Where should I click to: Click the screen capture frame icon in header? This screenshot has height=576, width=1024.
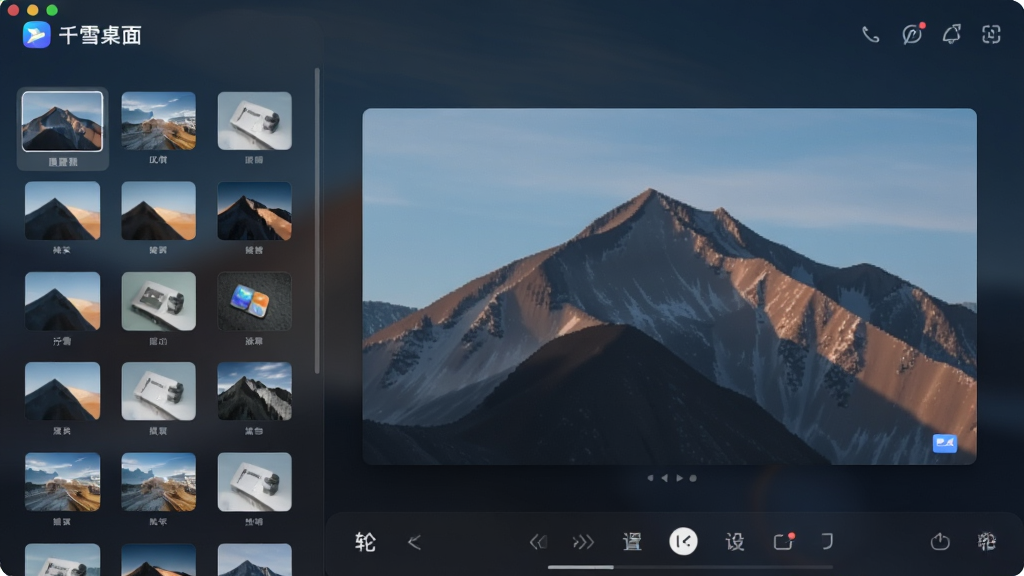991,34
